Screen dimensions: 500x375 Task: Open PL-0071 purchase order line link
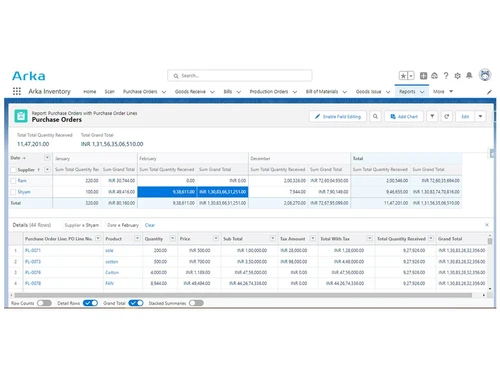point(33,250)
